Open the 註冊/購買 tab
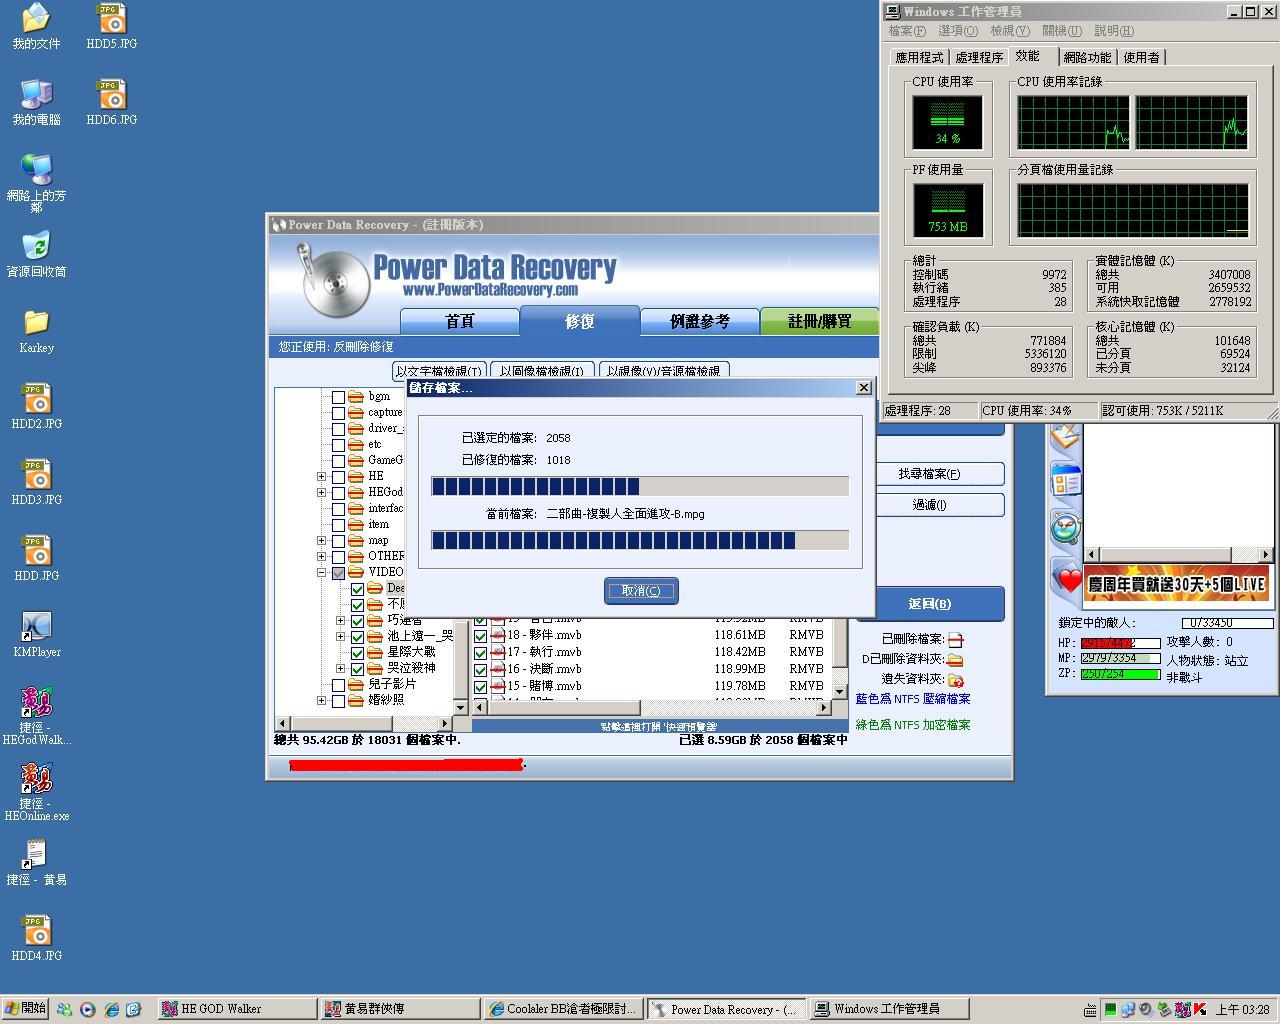The height and width of the screenshot is (1024, 1280). coord(819,321)
